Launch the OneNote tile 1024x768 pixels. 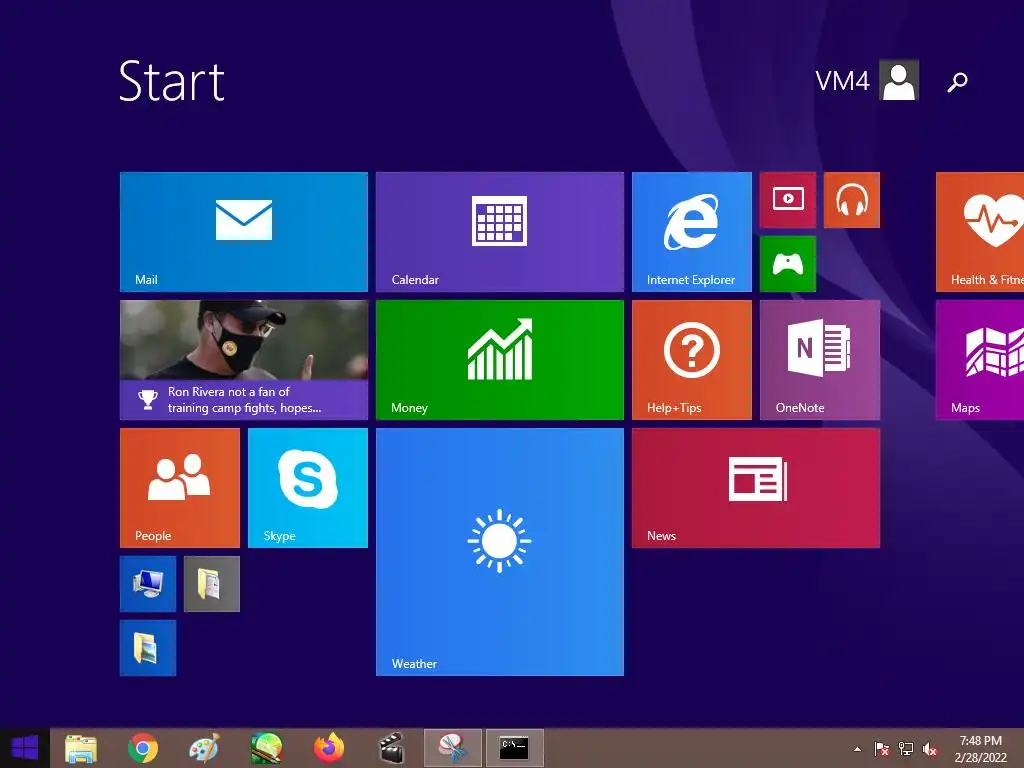click(x=820, y=360)
